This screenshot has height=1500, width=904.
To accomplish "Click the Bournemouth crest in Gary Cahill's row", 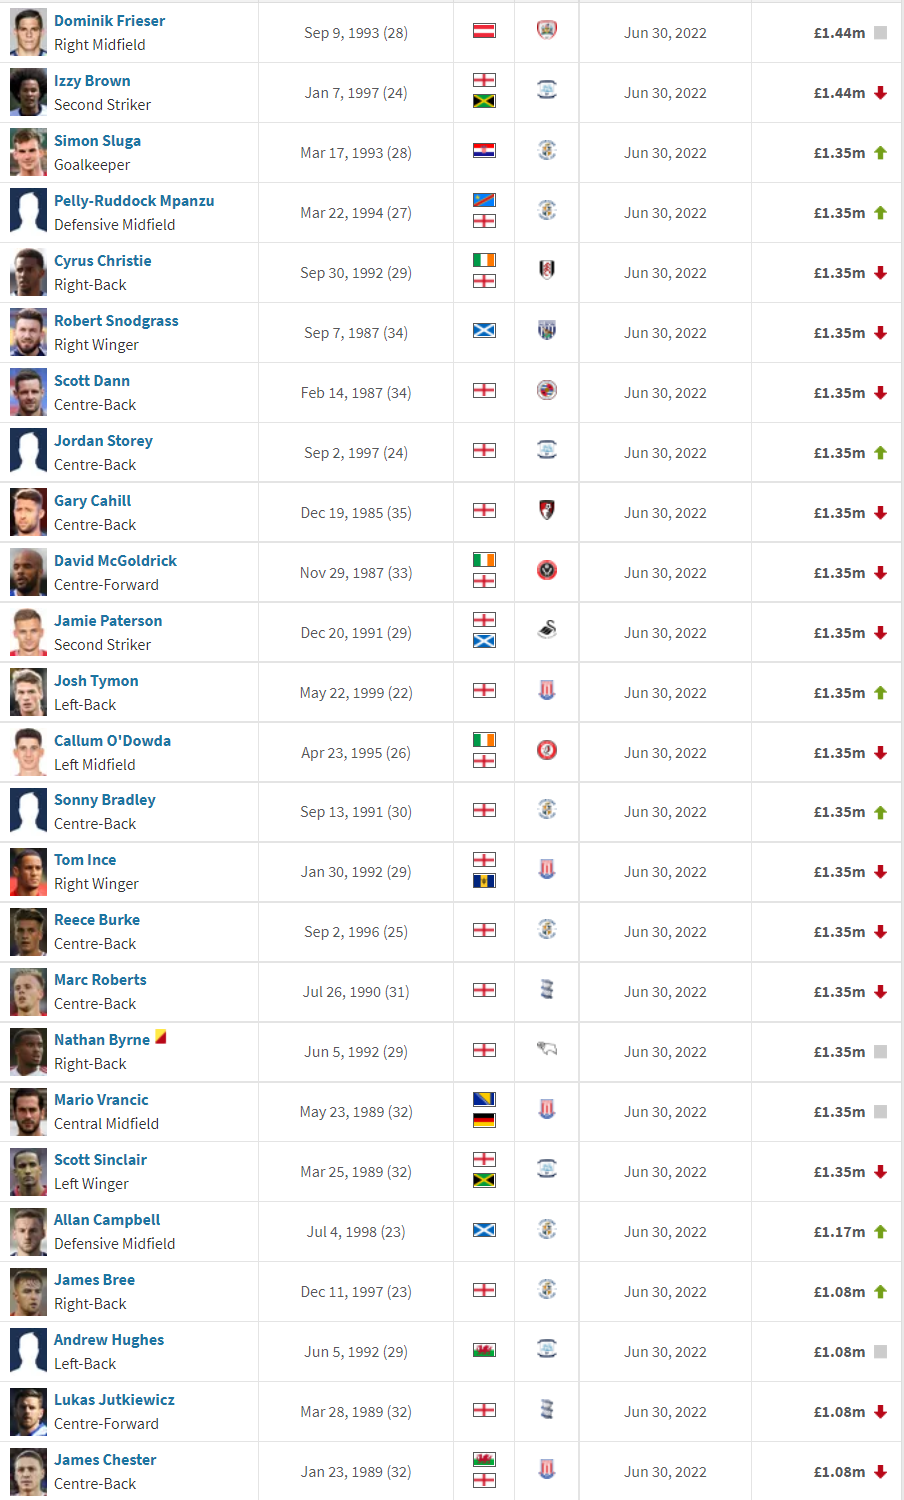I will click(547, 510).
